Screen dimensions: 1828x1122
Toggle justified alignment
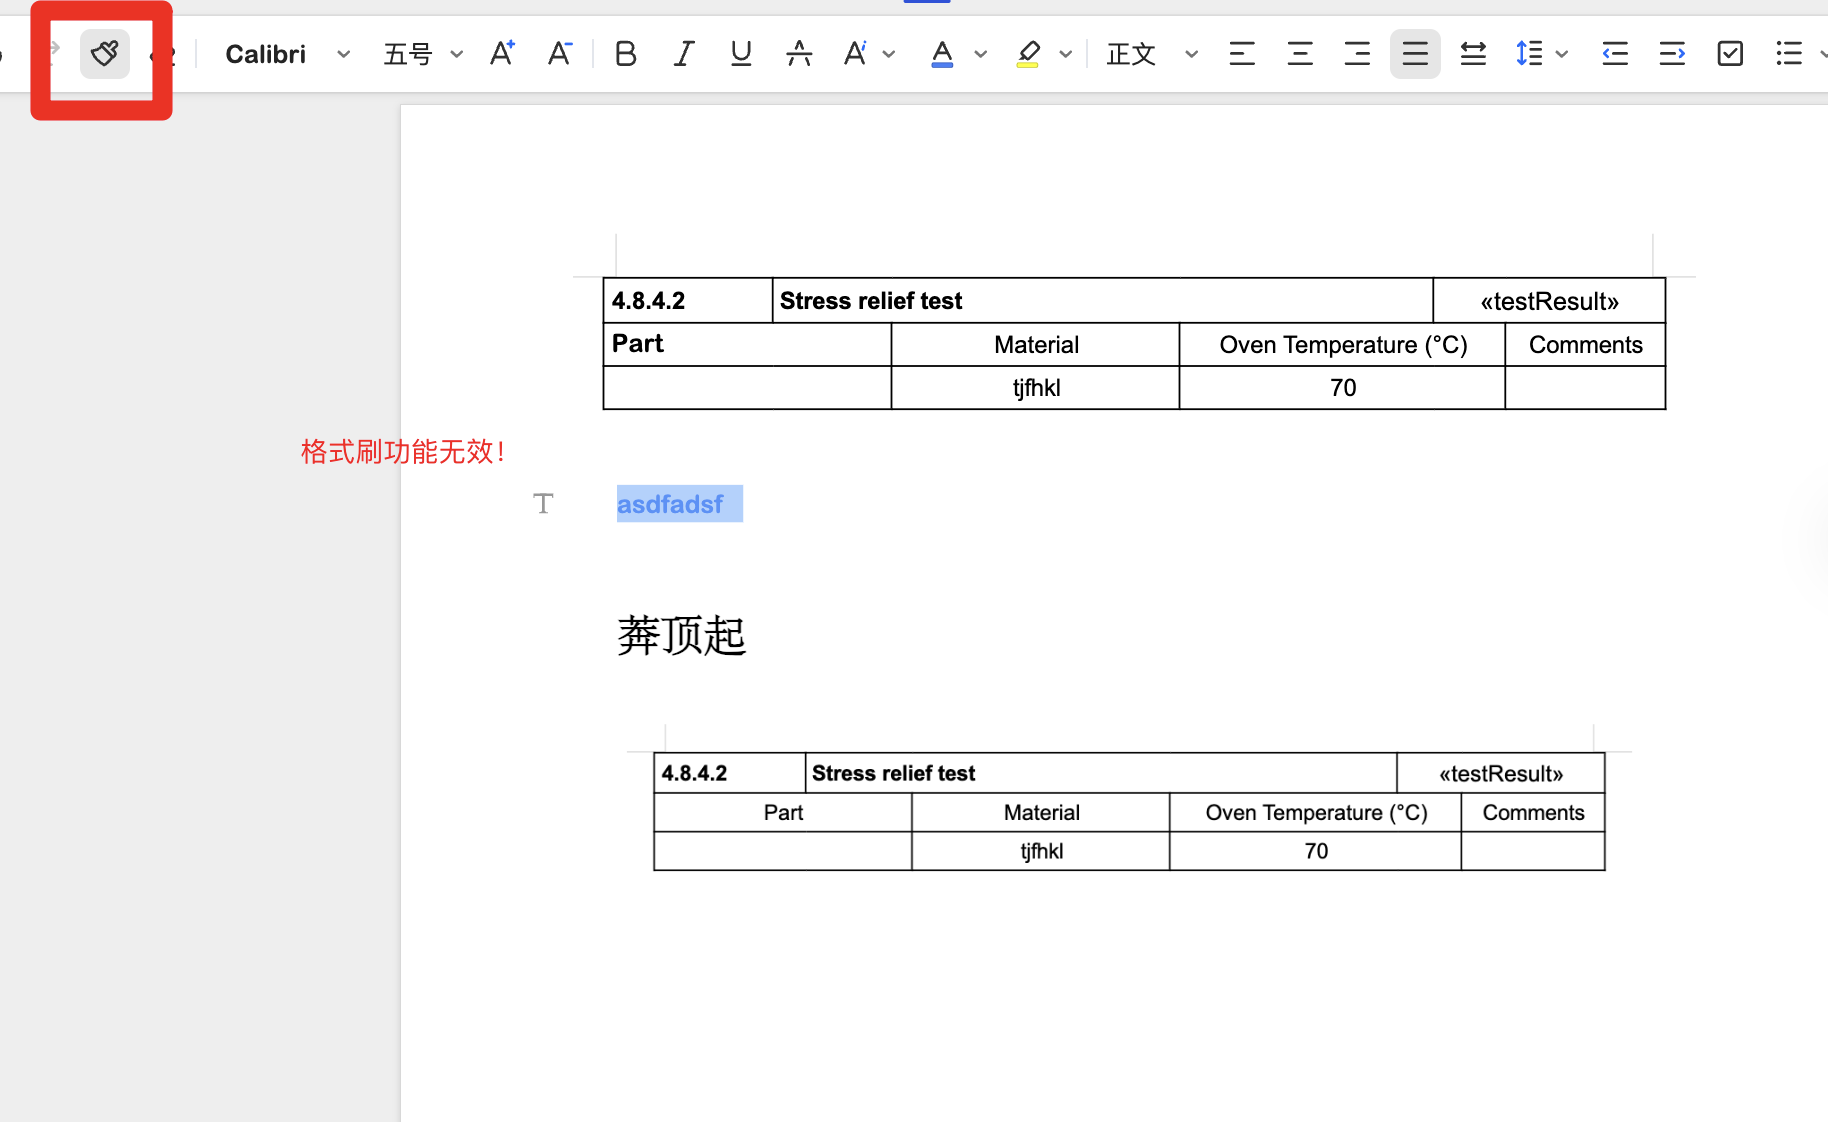1415,53
